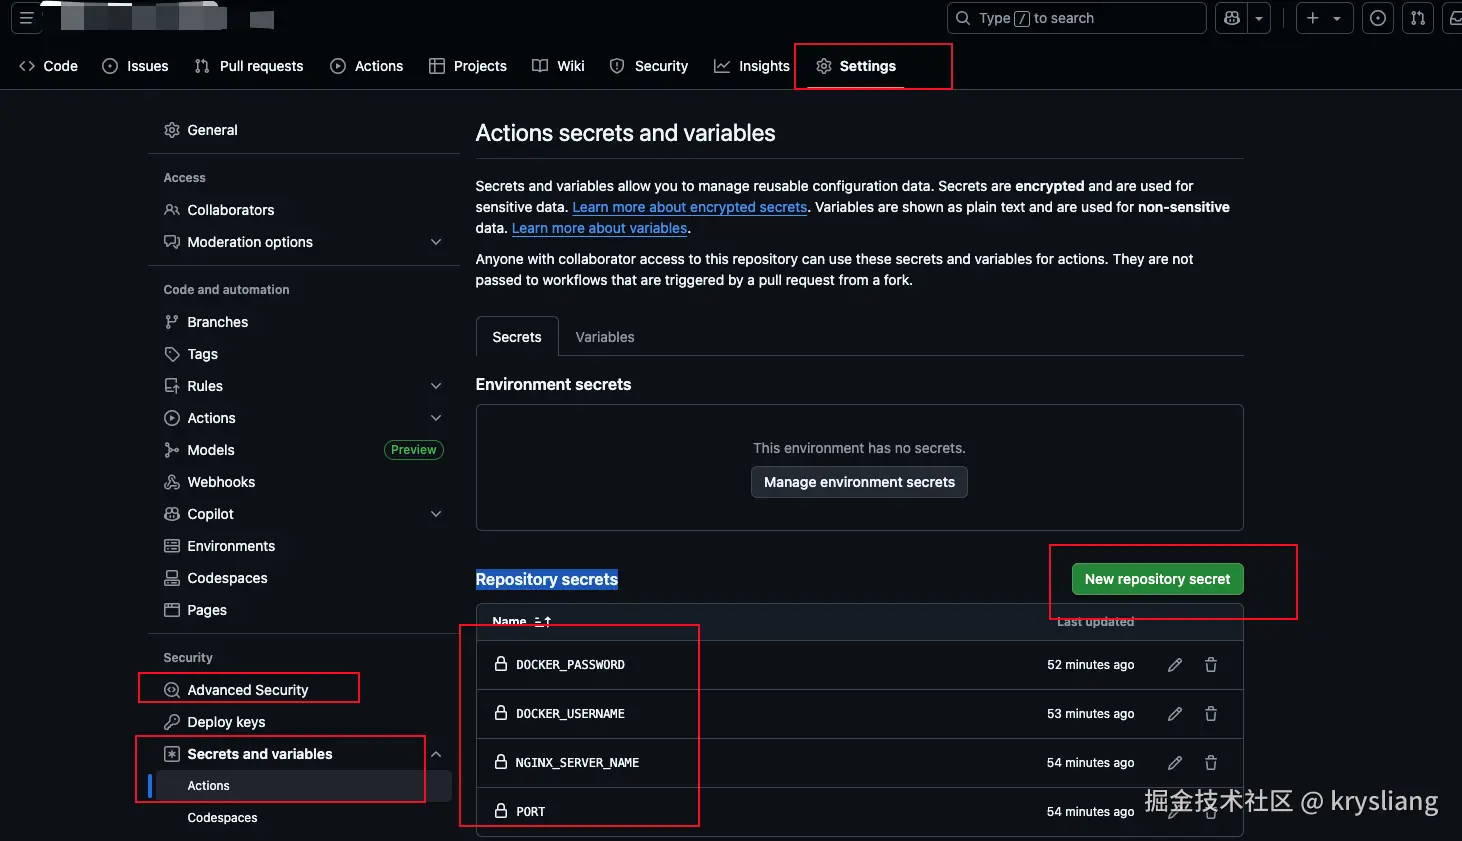The width and height of the screenshot is (1462, 841).
Task: Switch to the Variables tab
Action: (605, 337)
